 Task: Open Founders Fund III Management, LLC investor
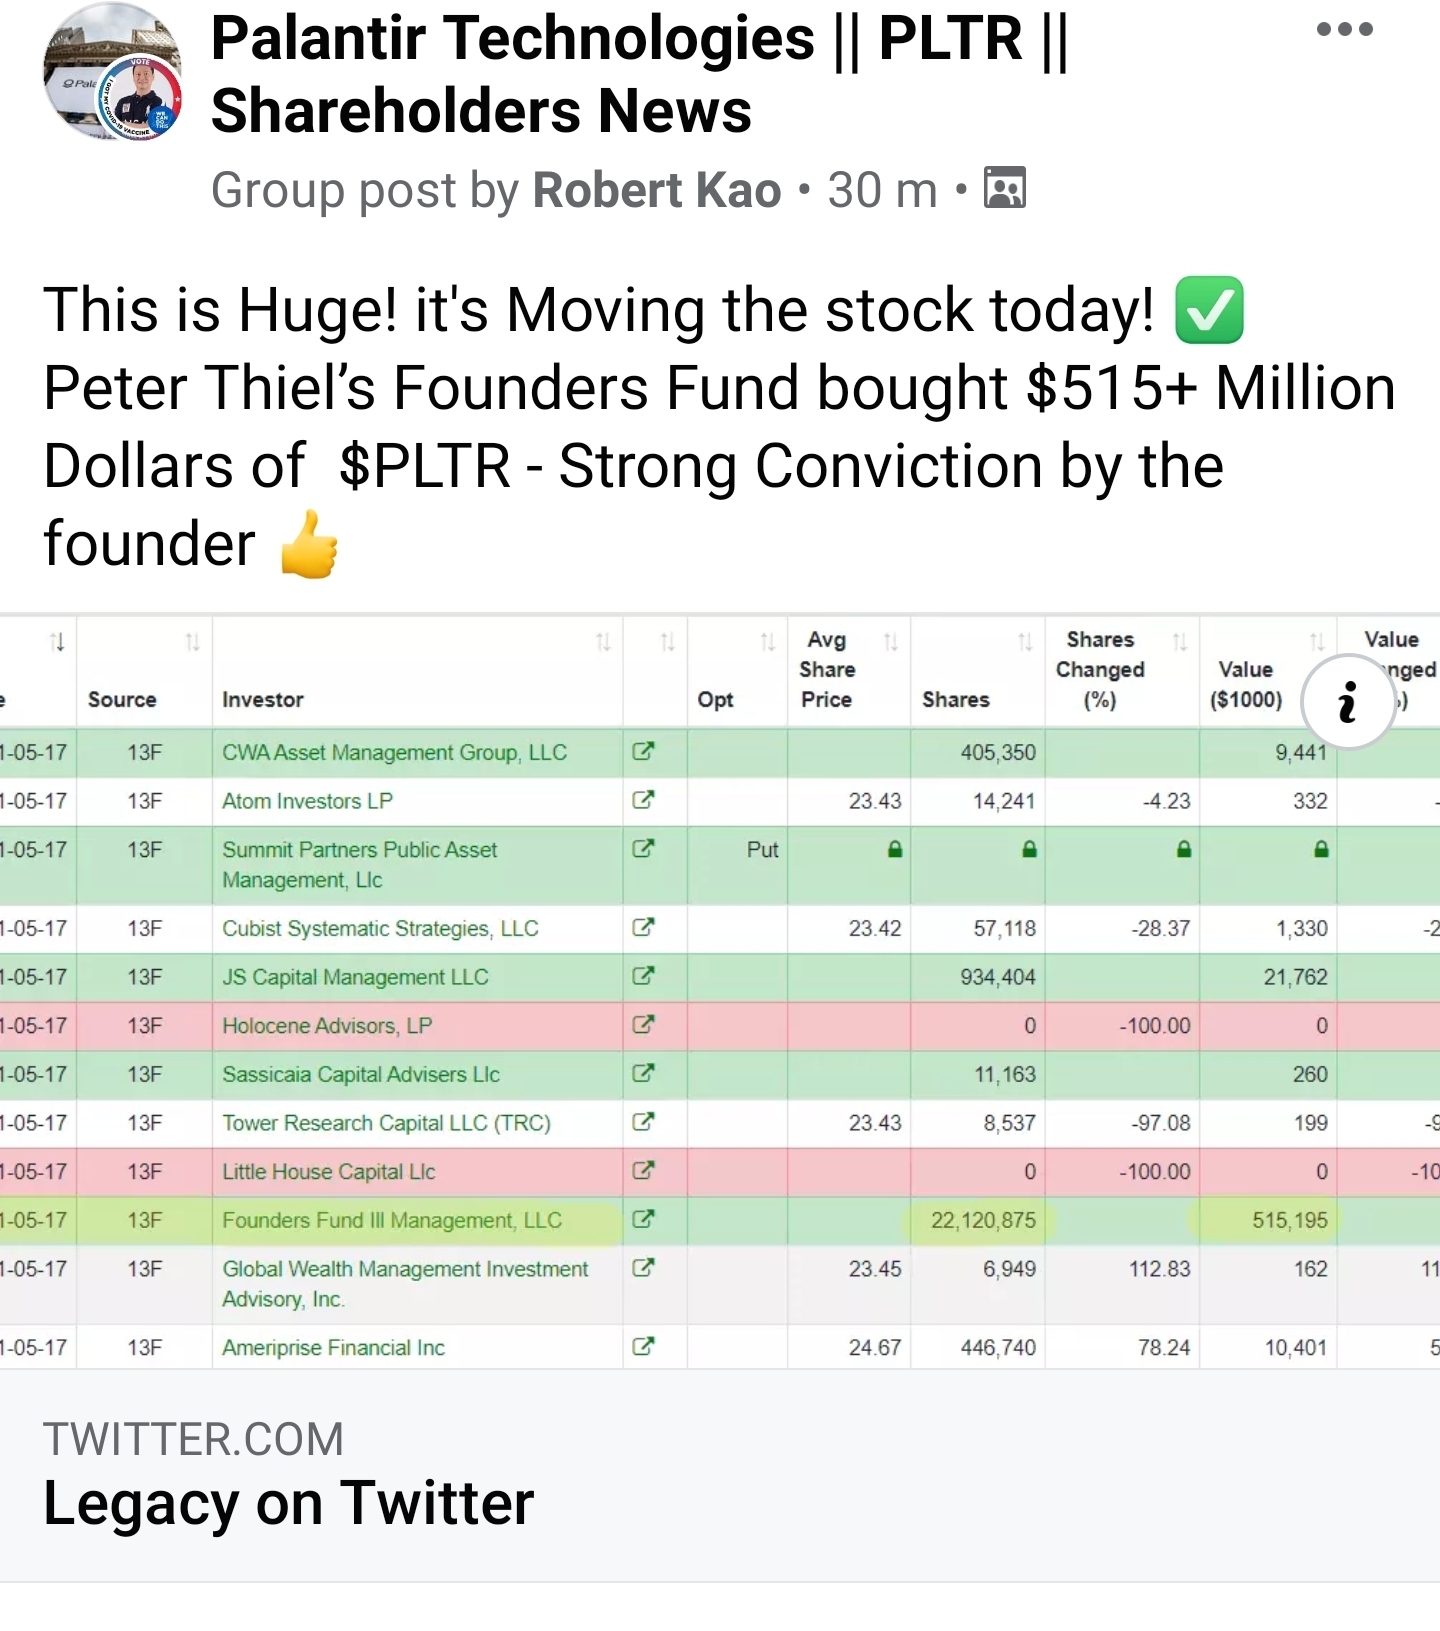pyautogui.click(x=392, y=1220)
